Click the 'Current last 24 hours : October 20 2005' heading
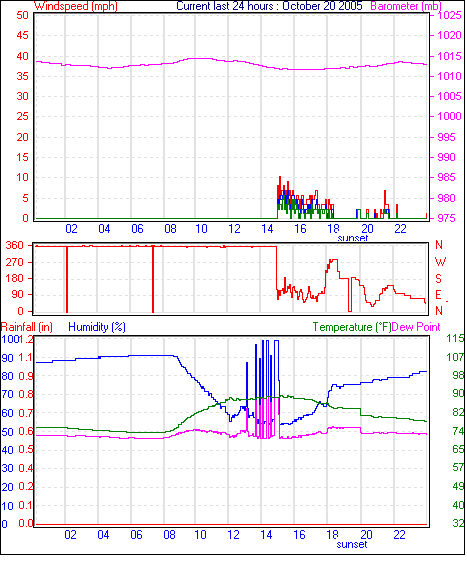 [269, 6]
